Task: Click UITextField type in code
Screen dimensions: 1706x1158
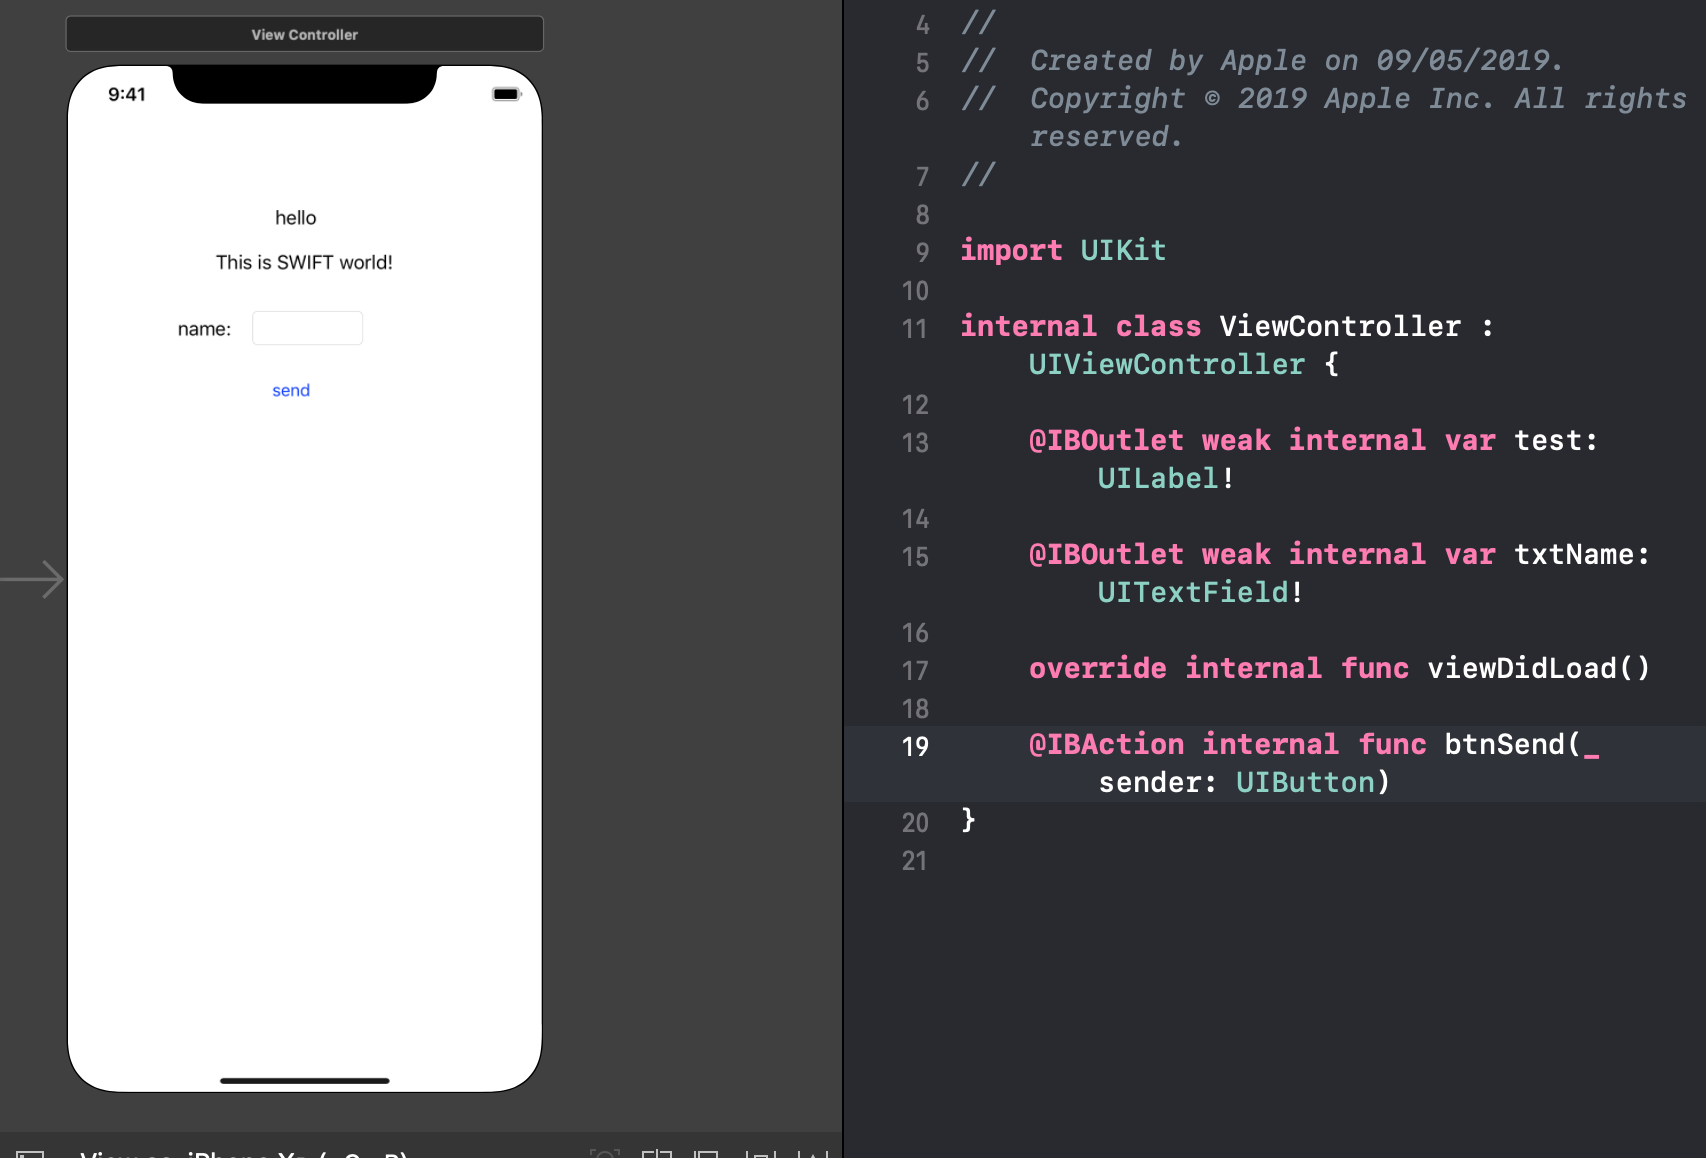Action: (x=1193, y=592)
